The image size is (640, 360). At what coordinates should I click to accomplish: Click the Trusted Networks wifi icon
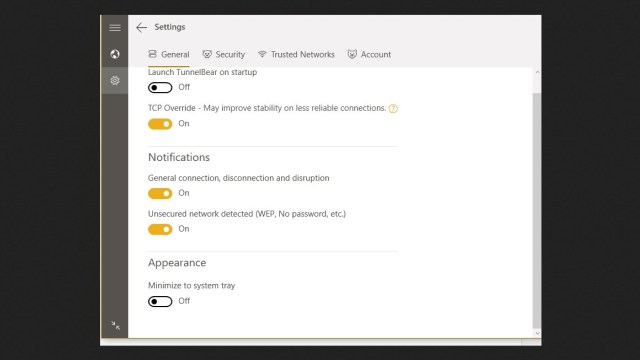262,54
